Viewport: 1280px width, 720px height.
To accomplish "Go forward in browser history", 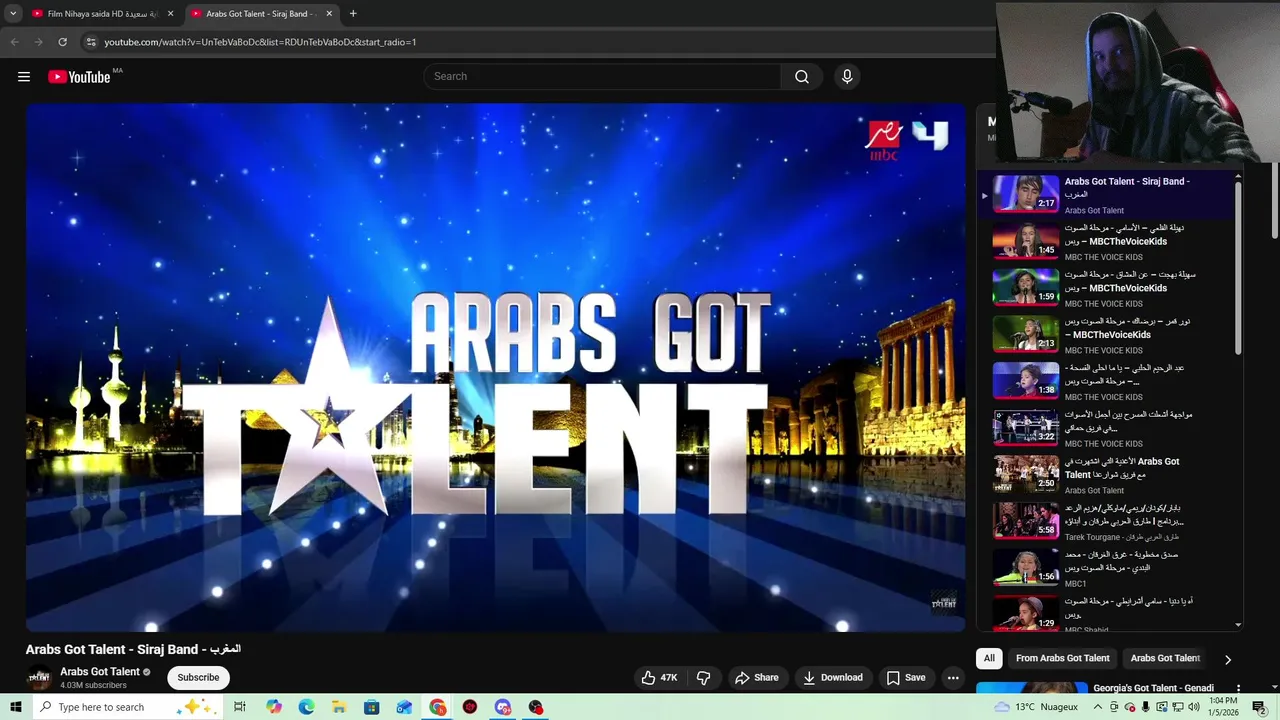I will [x=38, y=42].
